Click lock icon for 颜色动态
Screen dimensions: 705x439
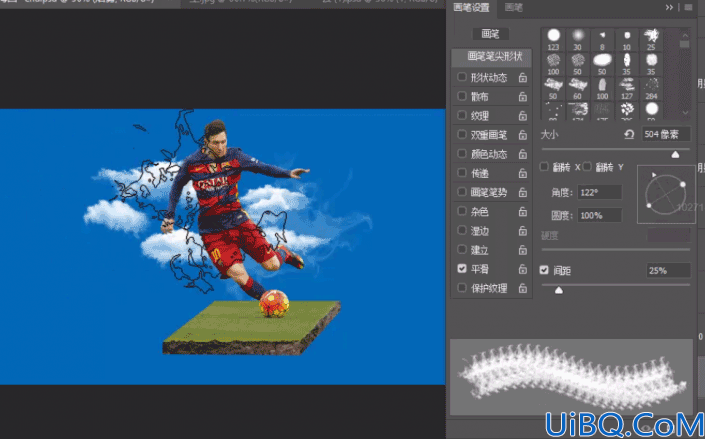(522, 154)
